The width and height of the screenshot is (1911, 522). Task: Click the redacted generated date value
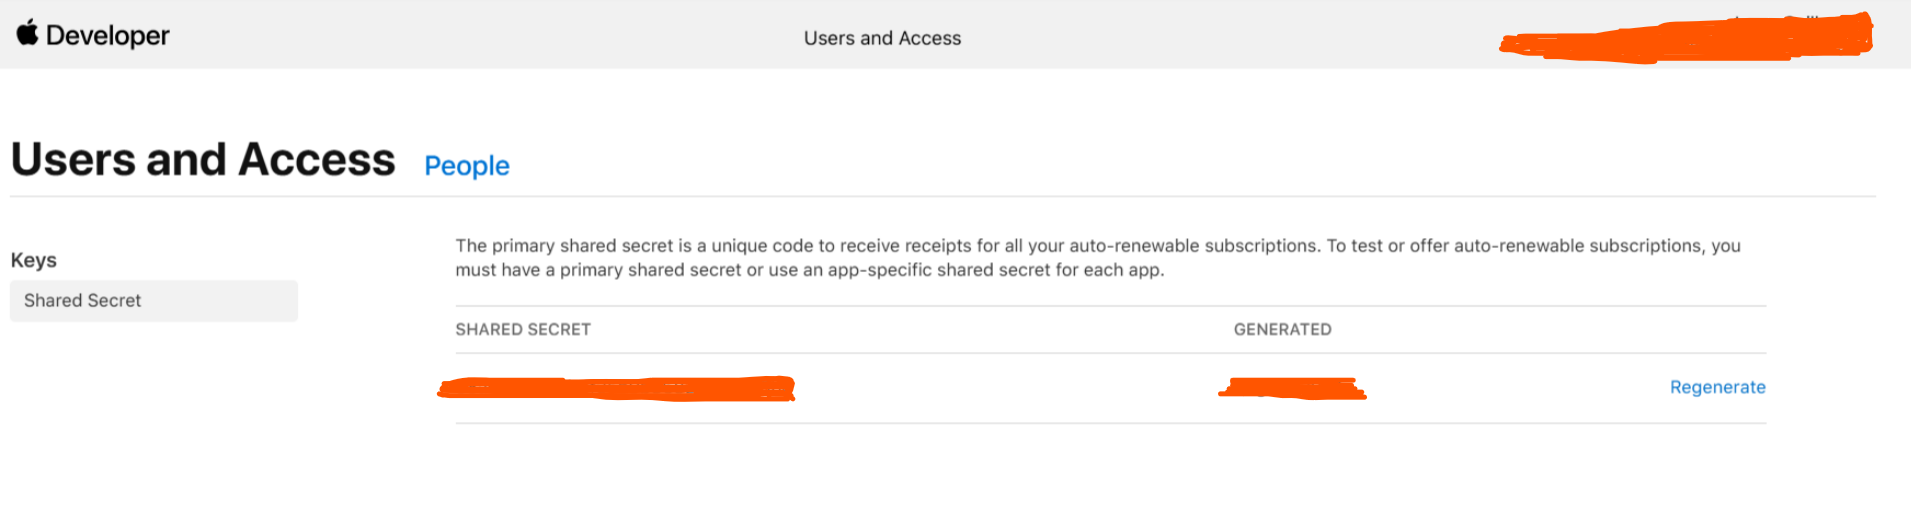pyautogui.click(x=1292, y=388)
